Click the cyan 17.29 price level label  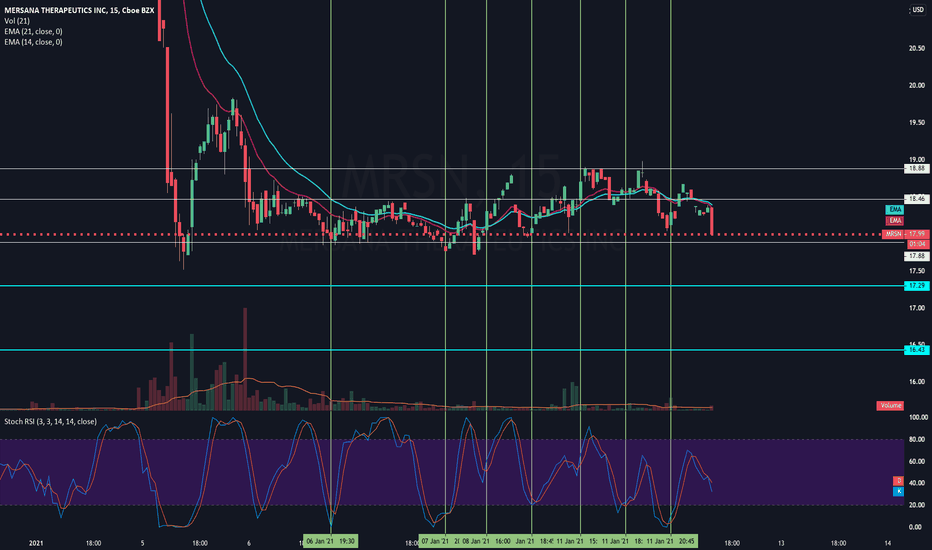click(917, 286)
